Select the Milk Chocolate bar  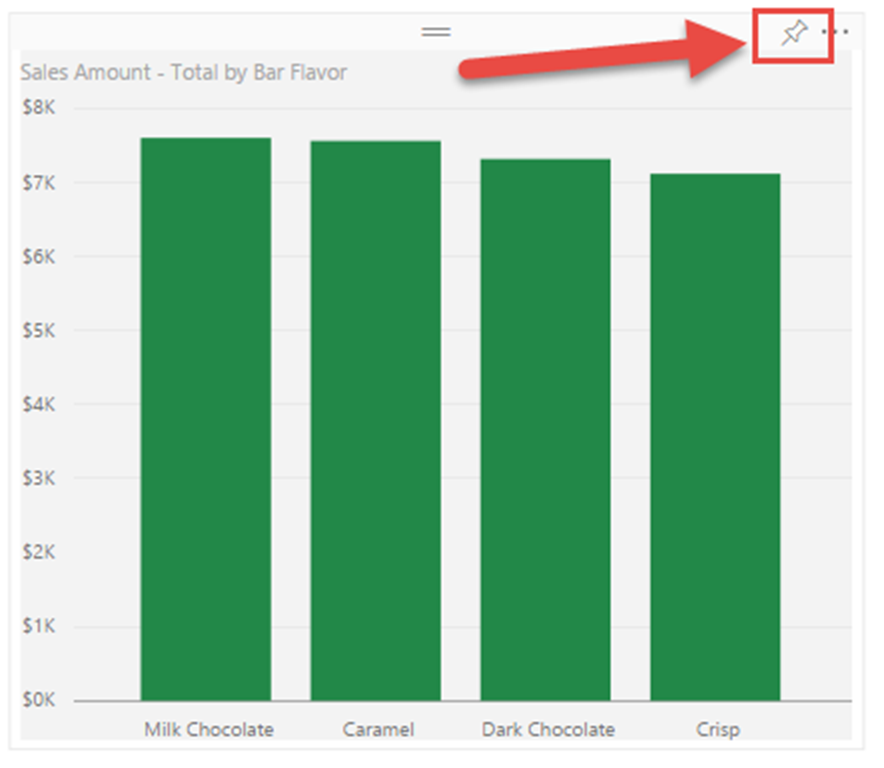click(205, 418)
